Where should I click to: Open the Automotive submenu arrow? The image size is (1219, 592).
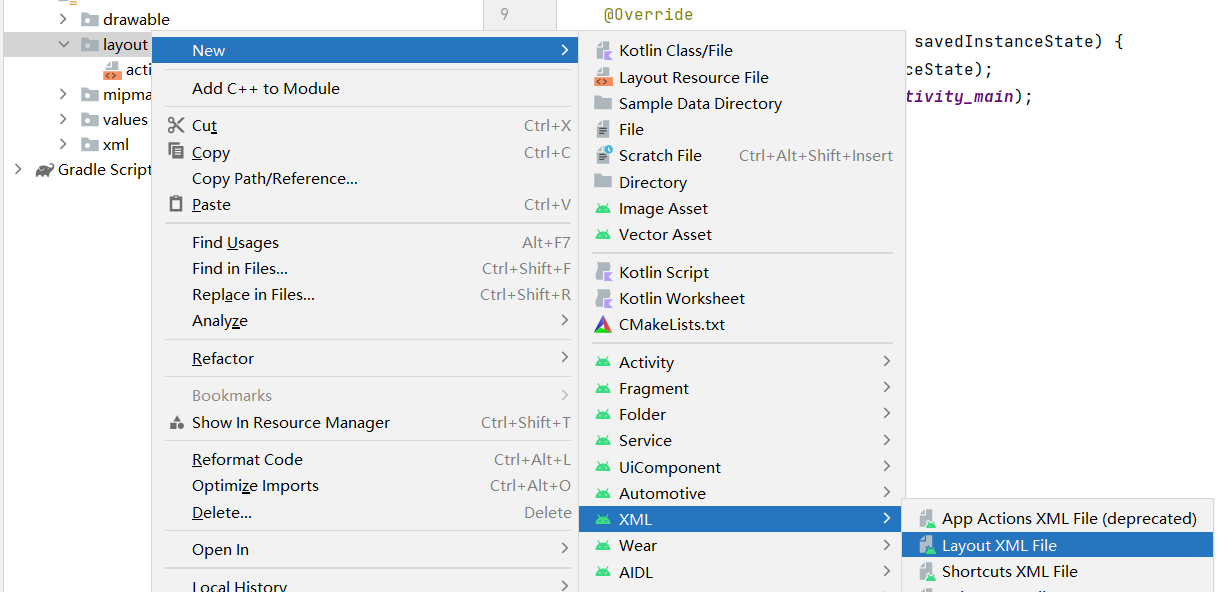pos(887,493)
